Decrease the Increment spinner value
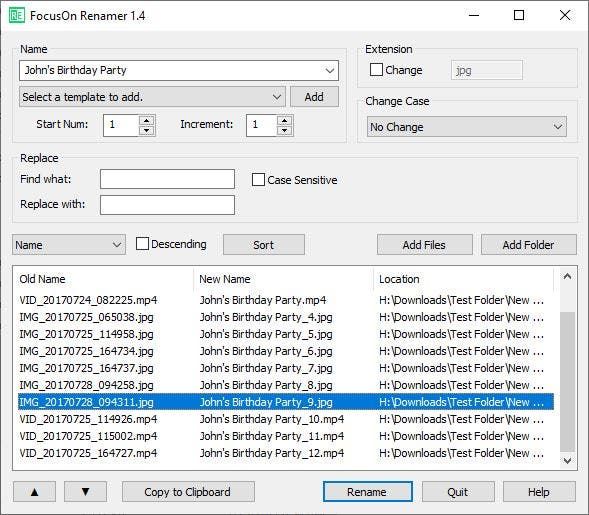This screenshot has height=515, width=589. point(284,130)
